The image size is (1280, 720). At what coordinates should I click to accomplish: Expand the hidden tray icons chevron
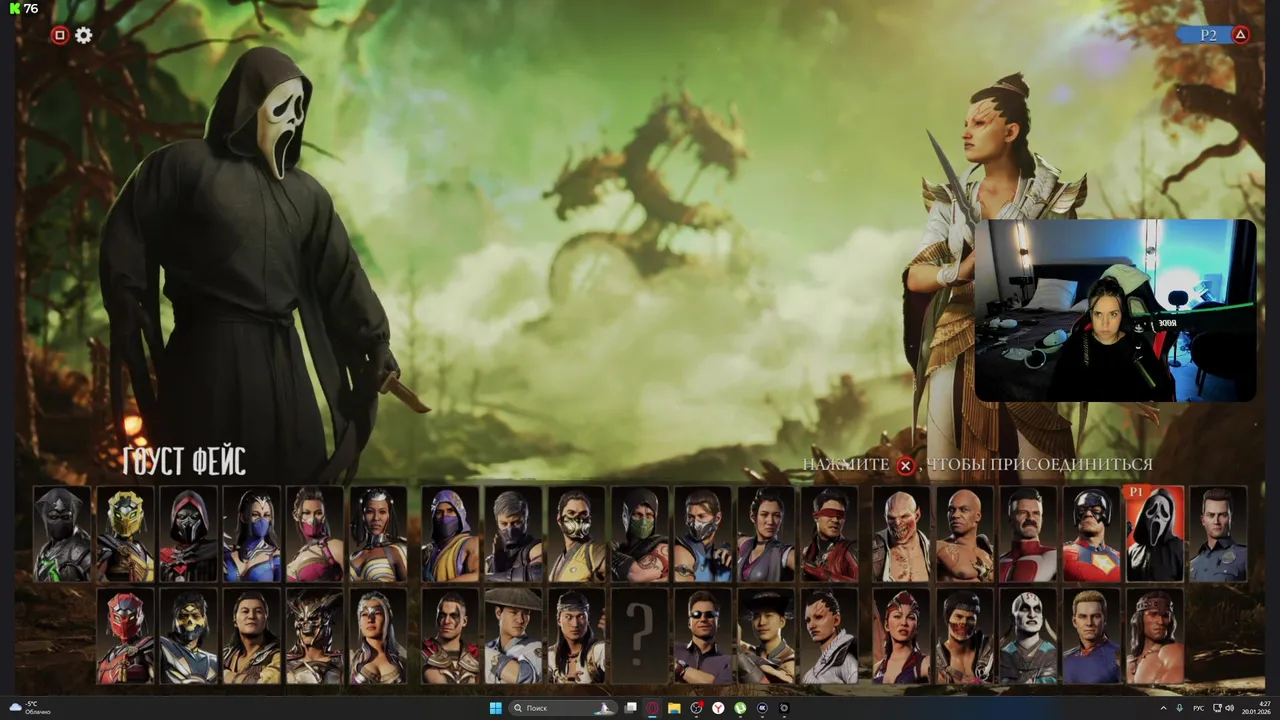(x=1163, y=708)
